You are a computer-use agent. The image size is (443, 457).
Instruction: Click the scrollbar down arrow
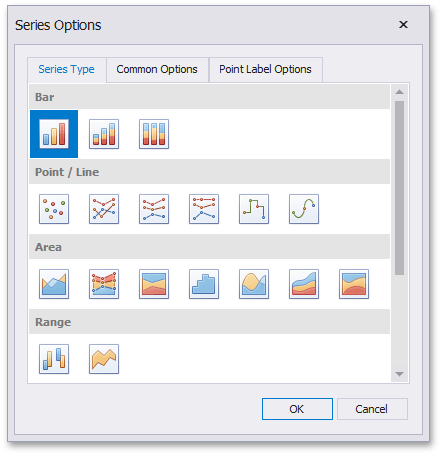399,374
